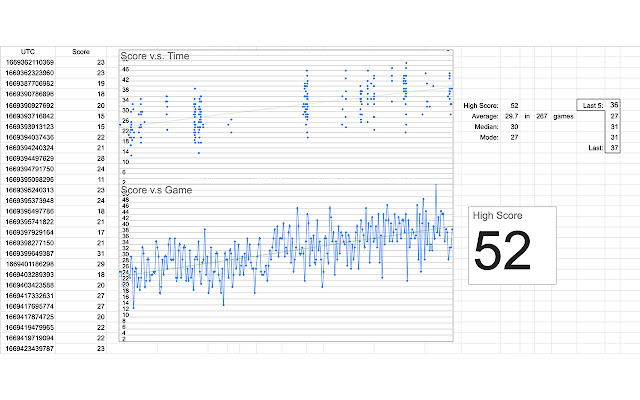Viewport: 640px width, 400px height.
Task: Click the 'in' text cell after 29.7
Action: point(527,116)
